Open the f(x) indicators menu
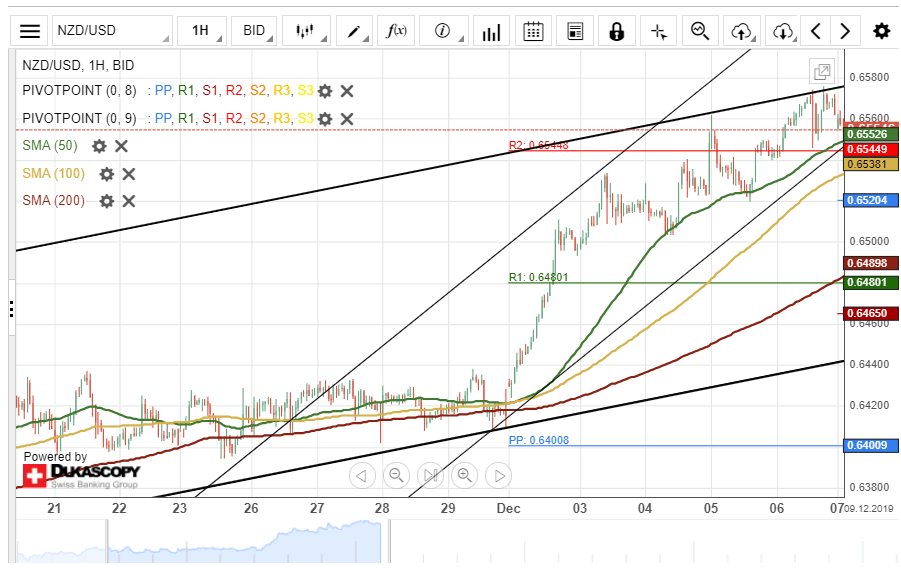Screen dimensions: 901x568 (397, 31)
